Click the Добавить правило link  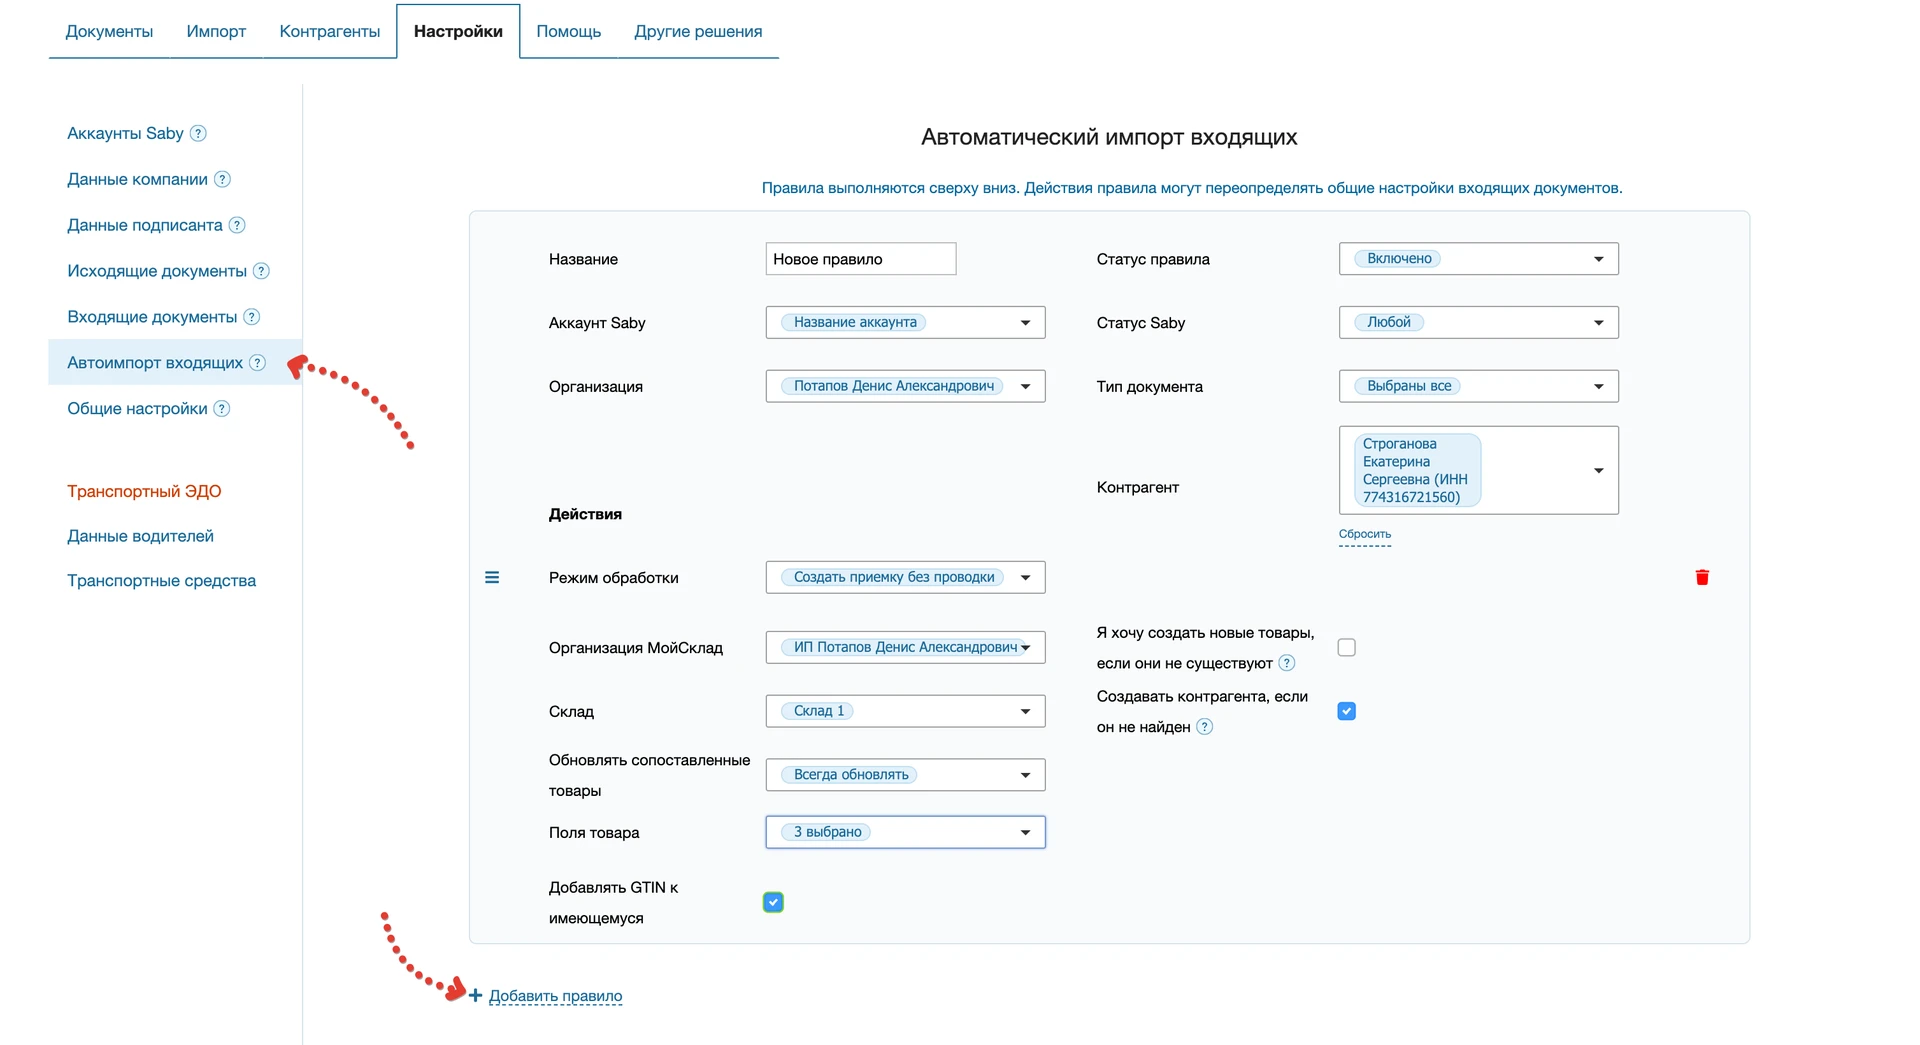click(x=556, y=996)
